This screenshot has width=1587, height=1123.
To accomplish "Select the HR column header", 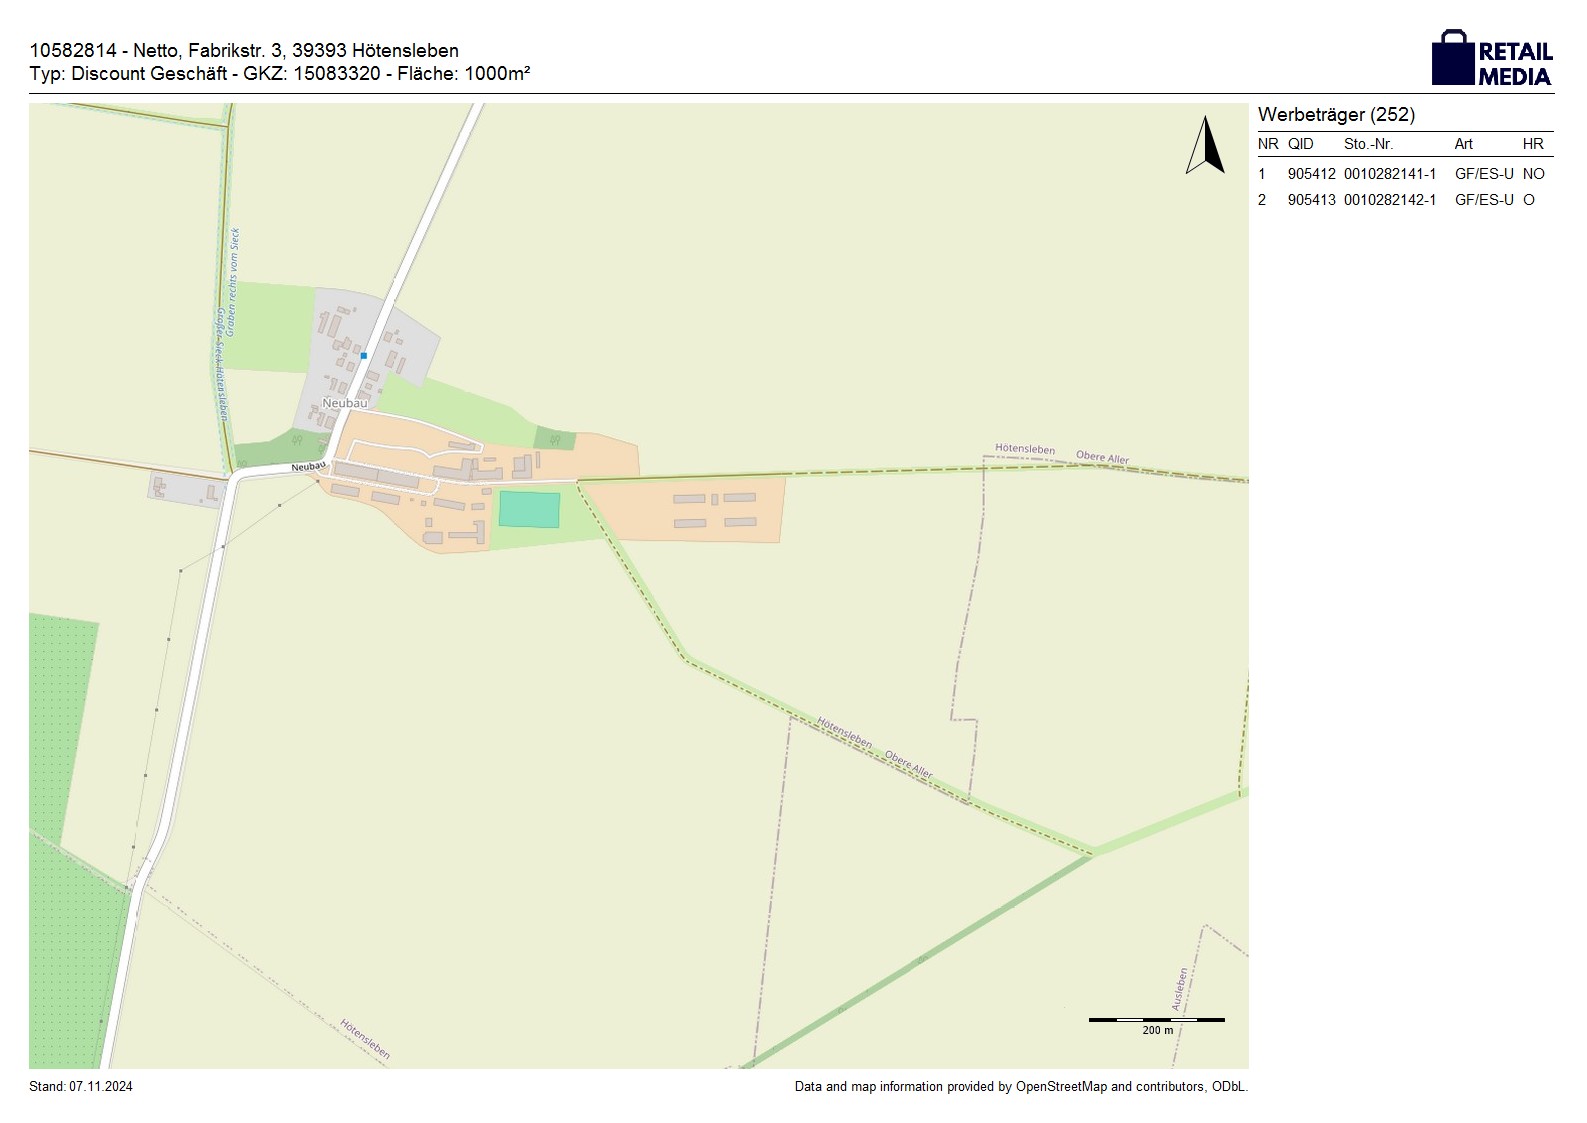I will (x=1532, y=144).
